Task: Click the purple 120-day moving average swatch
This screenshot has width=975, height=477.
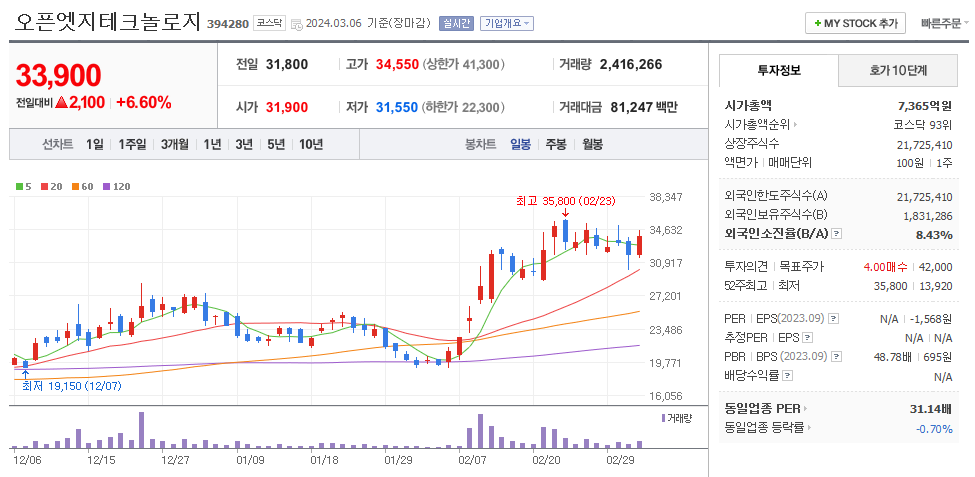Action: click(x=106, y=186)
